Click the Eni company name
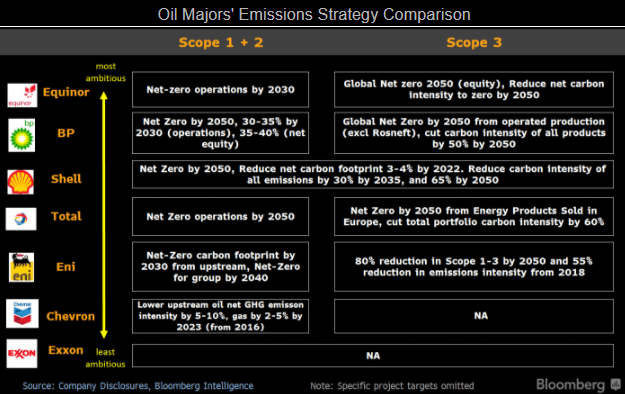 point(66,266)
